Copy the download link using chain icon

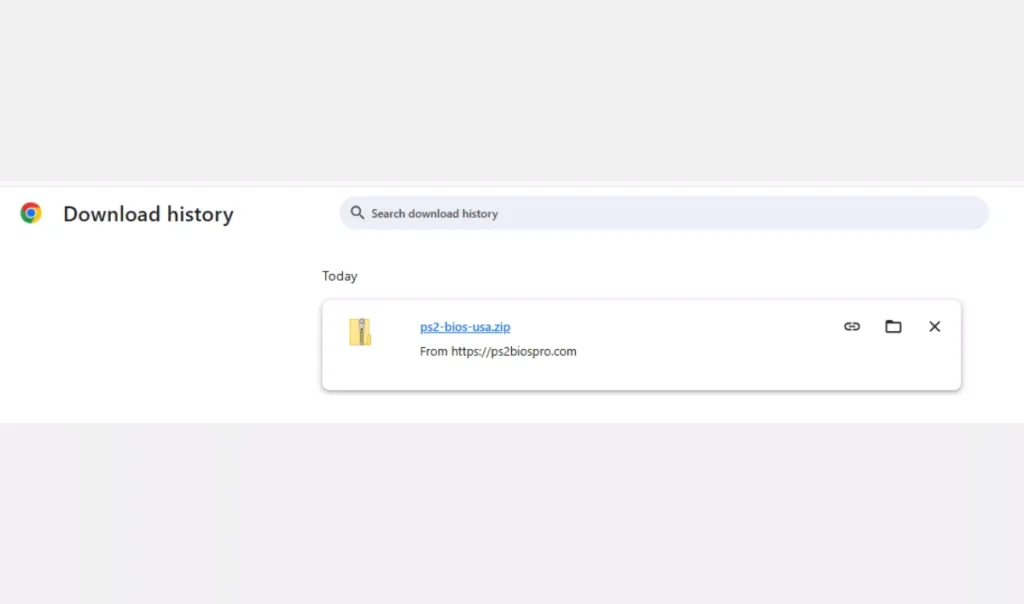[852, 326]
